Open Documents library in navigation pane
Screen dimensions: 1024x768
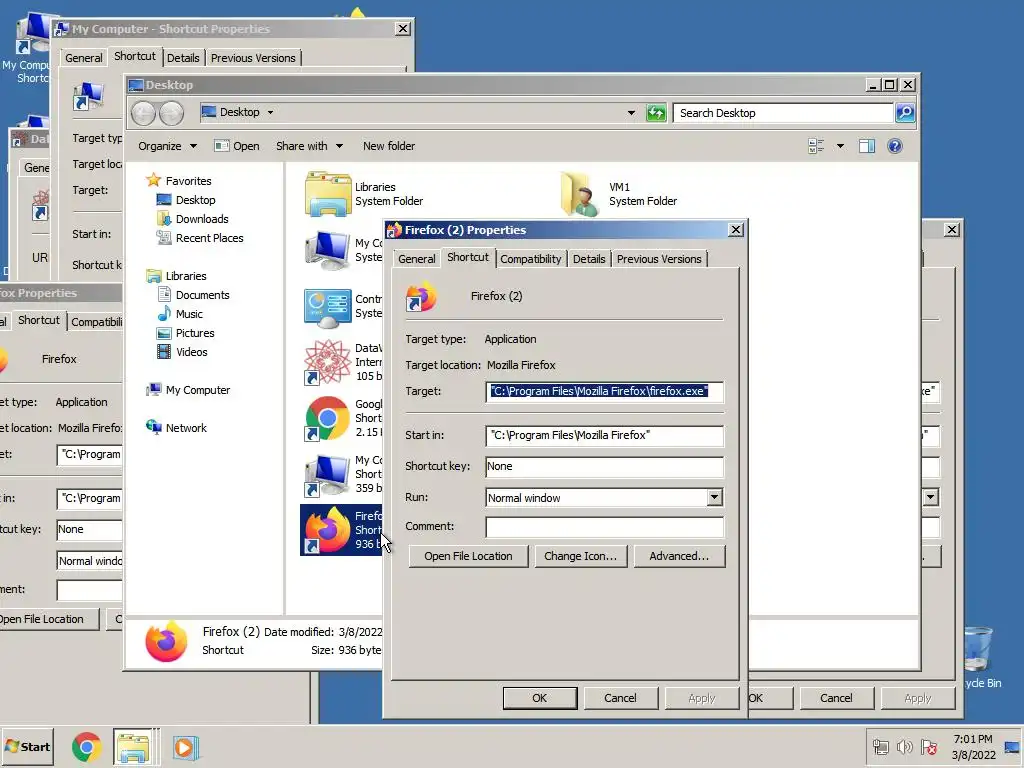pos(193,295)
